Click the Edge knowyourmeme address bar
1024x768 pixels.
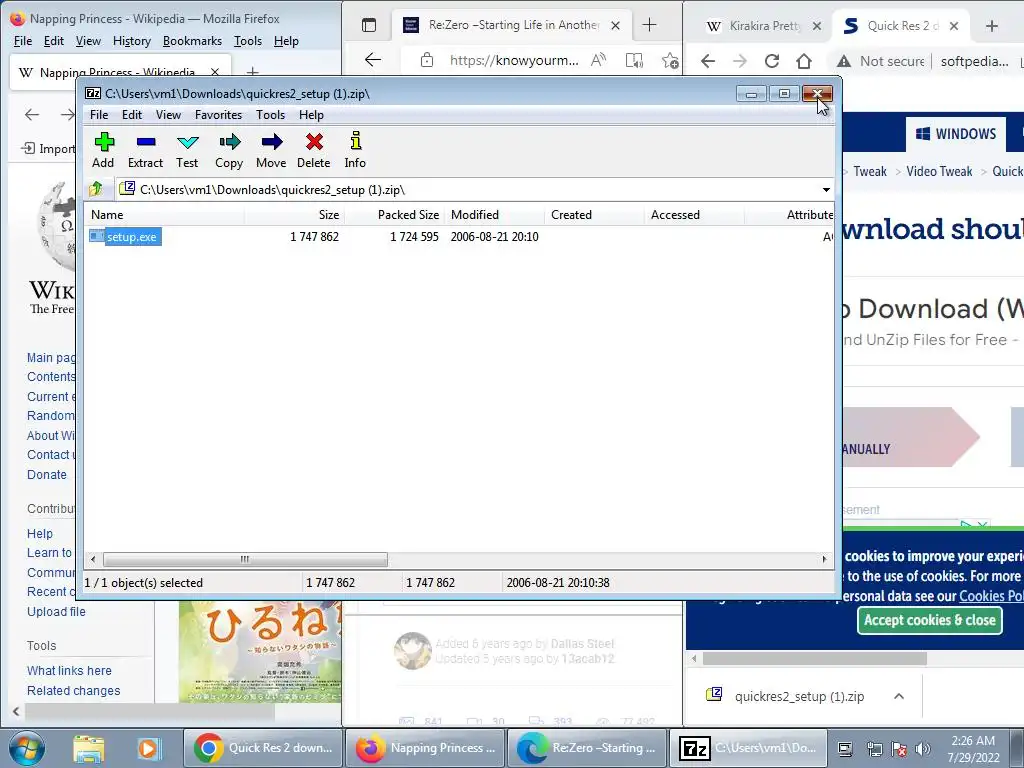[514, 61]
